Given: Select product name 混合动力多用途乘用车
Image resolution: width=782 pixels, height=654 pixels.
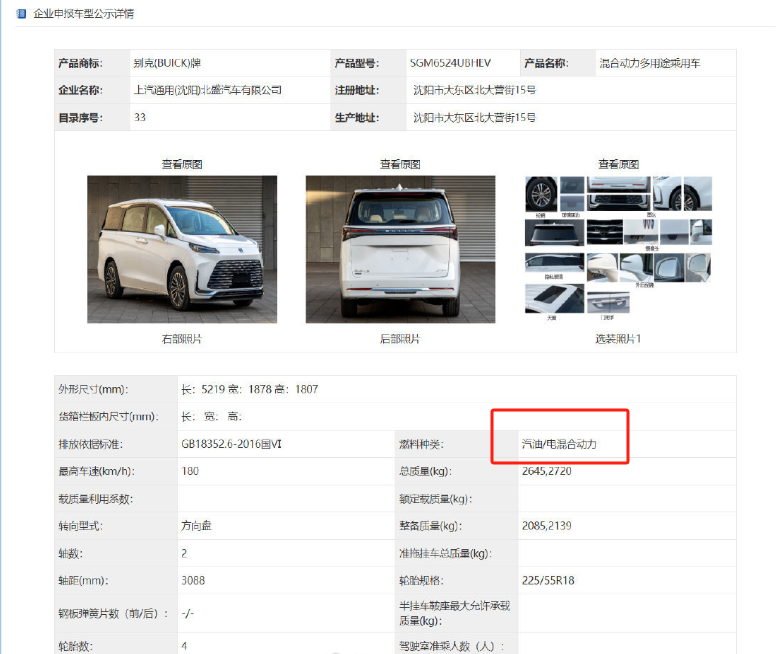Looking at the screenshot, I should click(650, 63).
